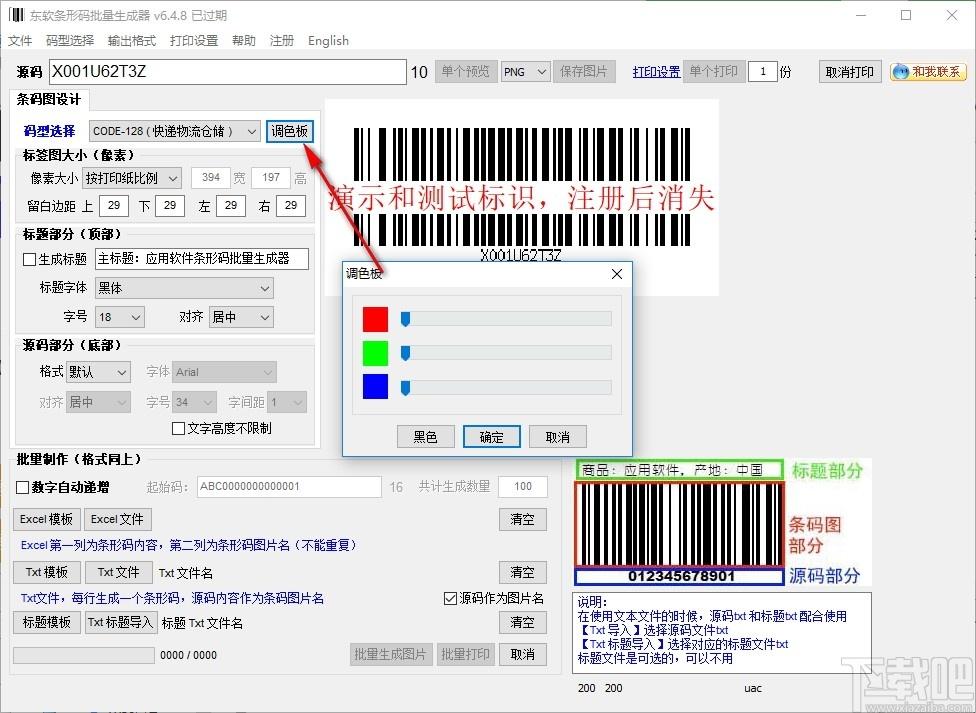The image size is (976, 713).
Task: Click the blue color swatch in the palette
Action: (375, 388)
